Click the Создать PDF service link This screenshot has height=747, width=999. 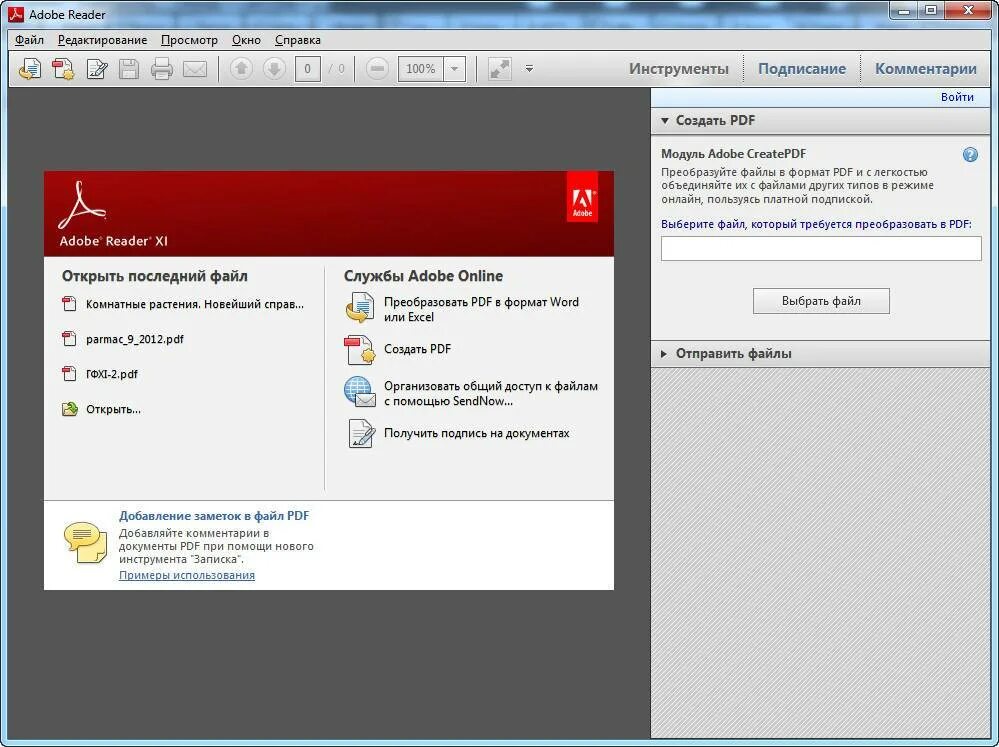tap(417, 349)
